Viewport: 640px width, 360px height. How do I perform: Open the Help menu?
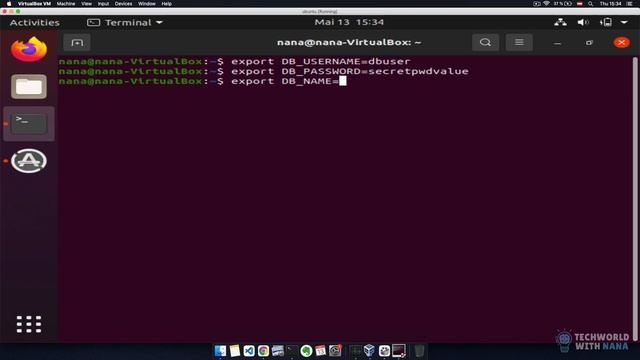(x=167, y=4)
